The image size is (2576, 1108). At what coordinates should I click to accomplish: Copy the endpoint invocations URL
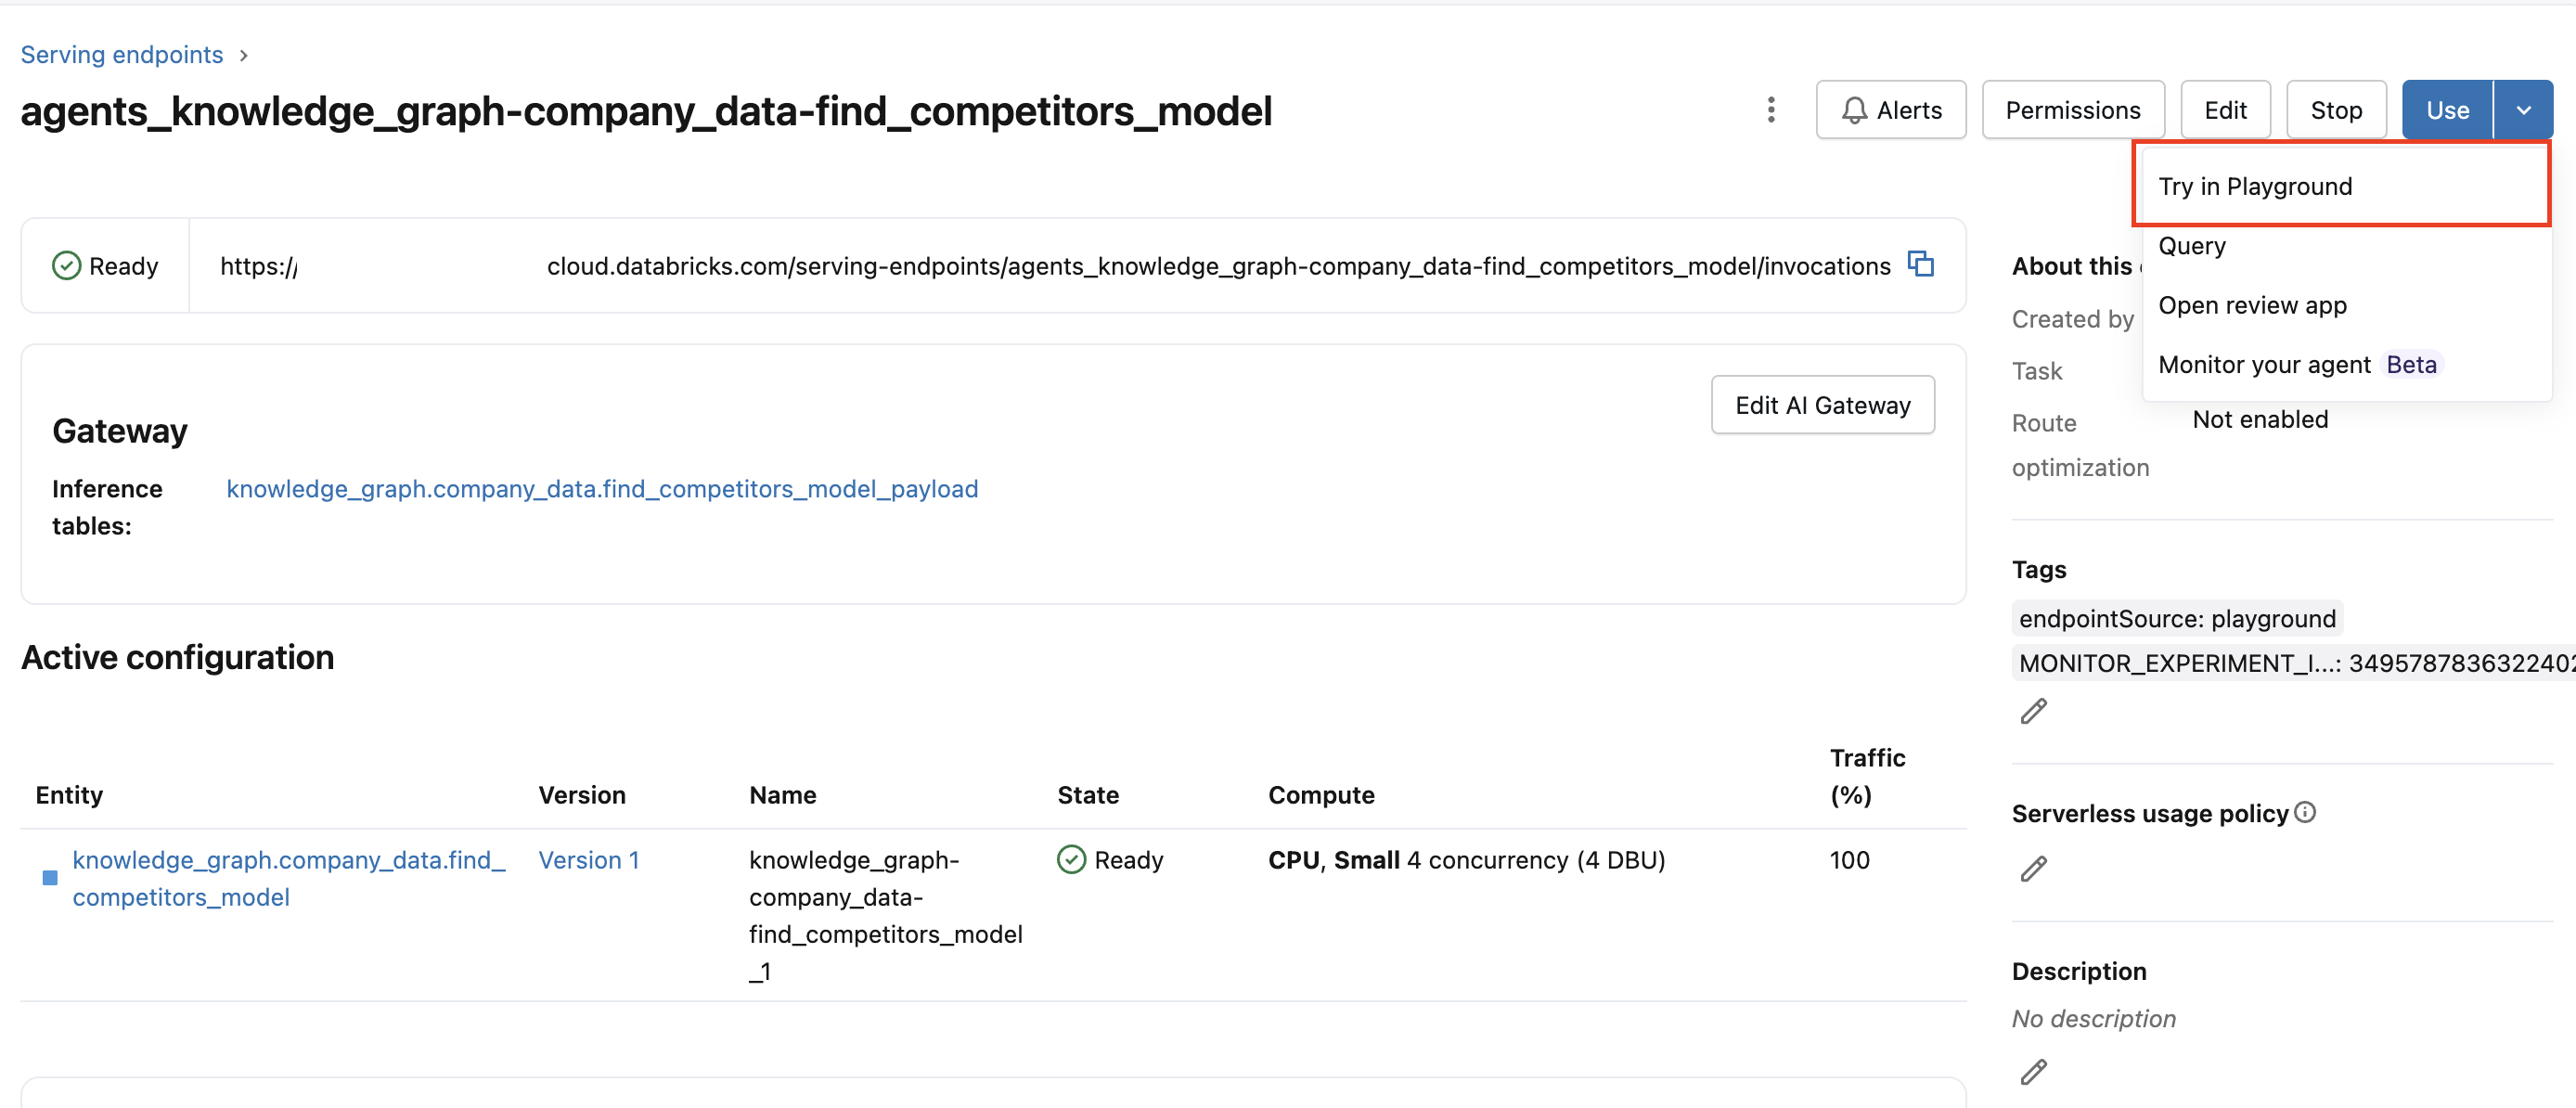(1920, 264)
